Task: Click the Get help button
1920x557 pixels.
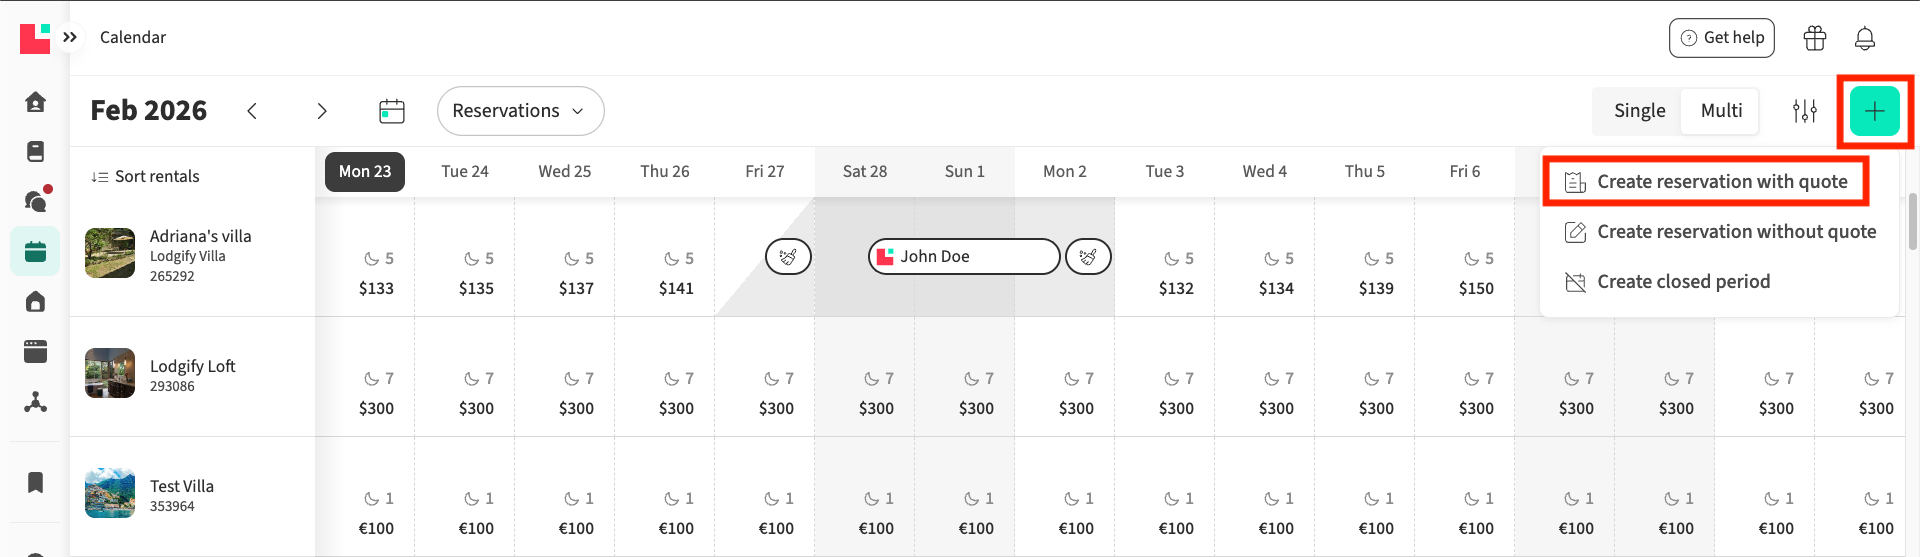Action: (x=1721, y=38)
